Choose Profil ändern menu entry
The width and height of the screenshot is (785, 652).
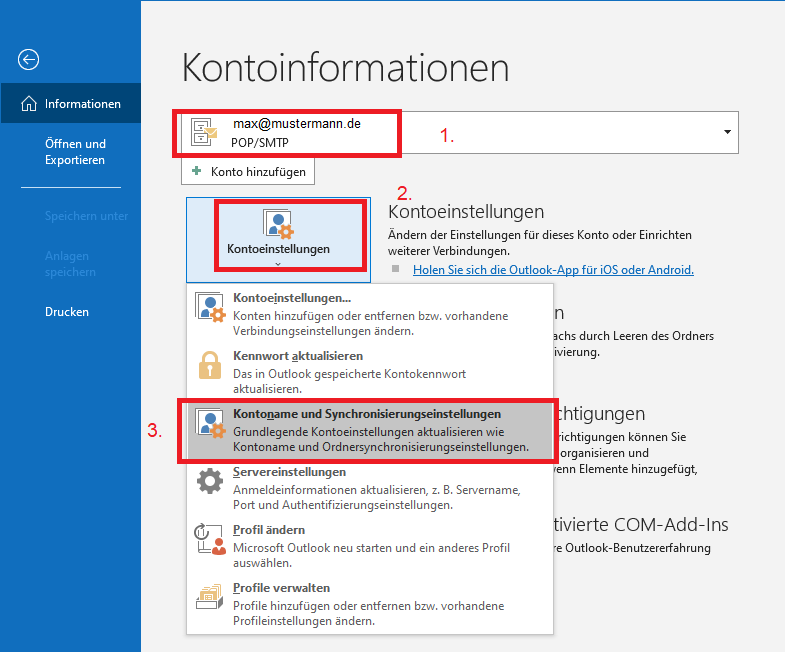tap(370, 546)
